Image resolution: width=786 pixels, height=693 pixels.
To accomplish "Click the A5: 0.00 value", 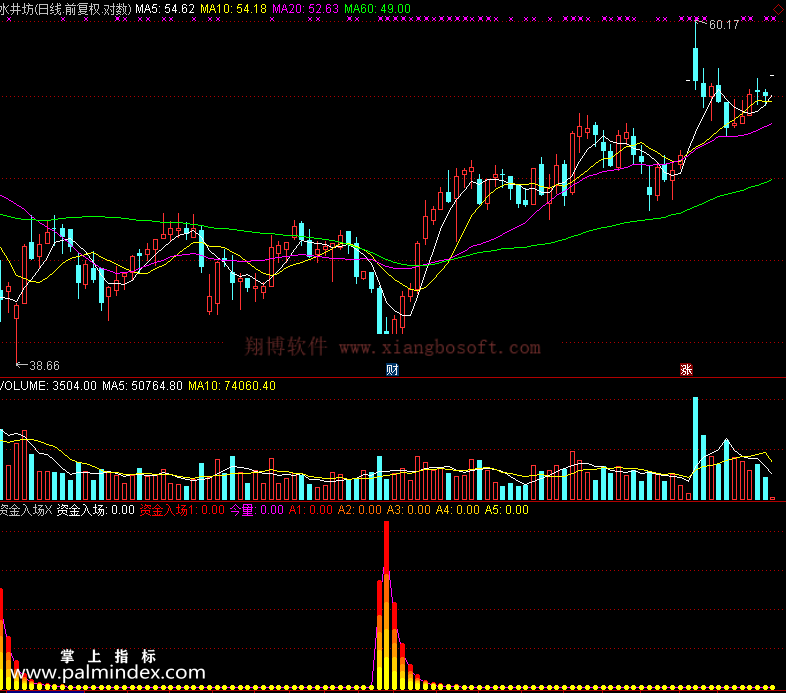I will tap(506, 510).
